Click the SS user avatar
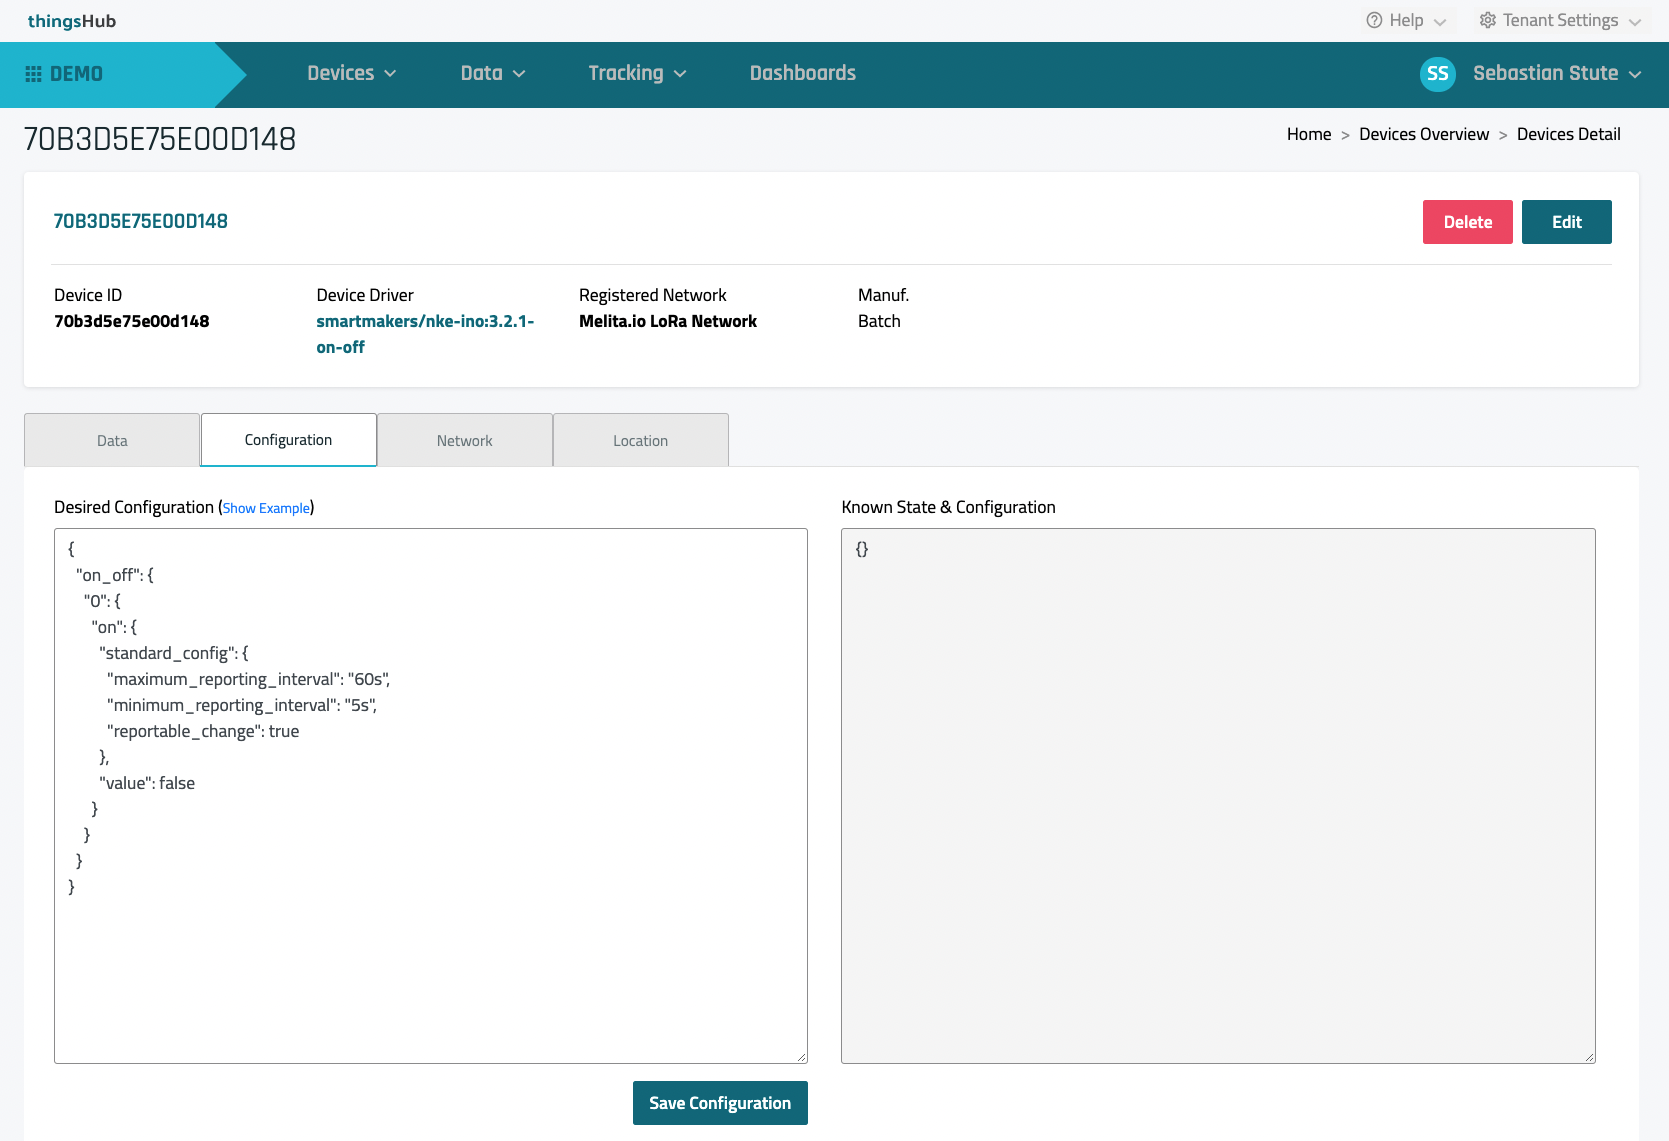The height and width of the screenshot is (1141, 1669). pos(1437,74)
